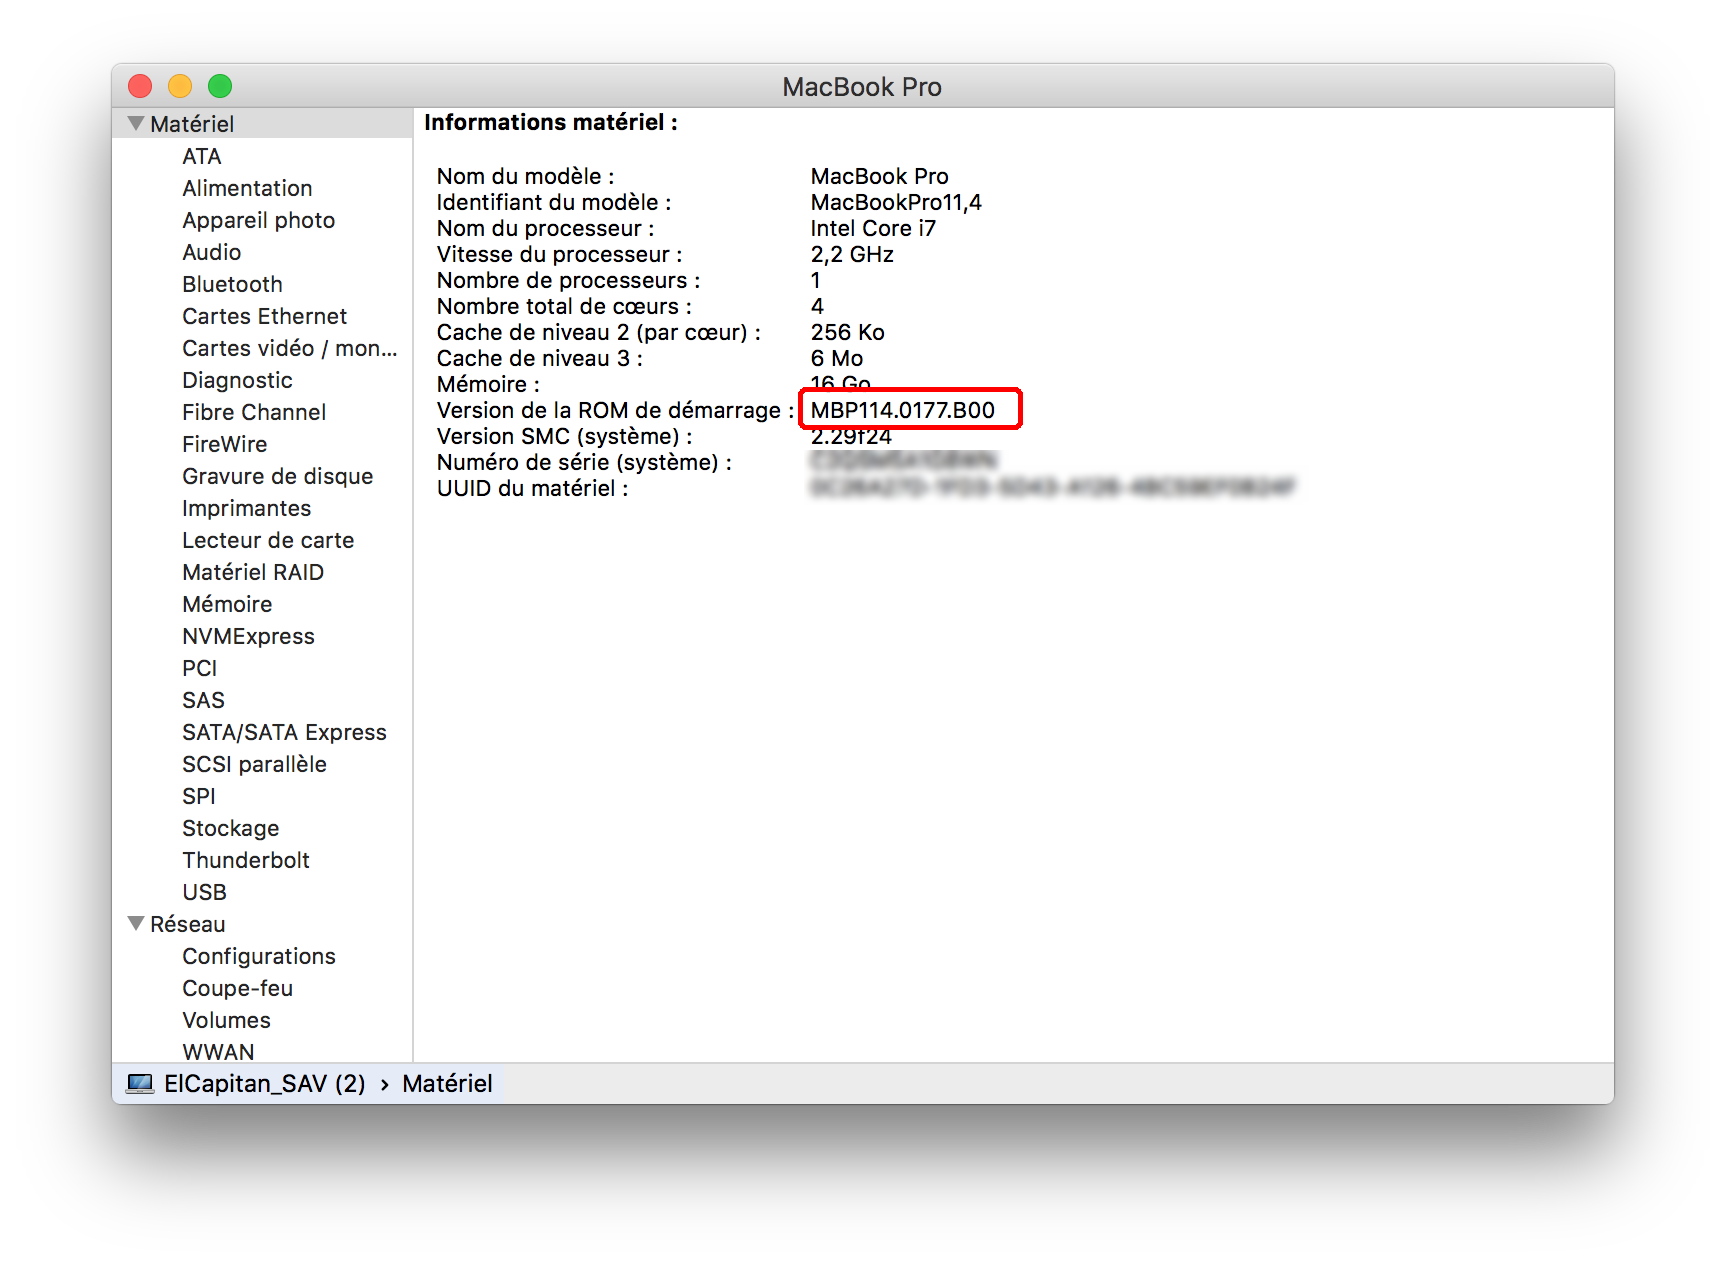Show Lecteur de carte details
1726x1264 pixels.
tap(268, 540)
